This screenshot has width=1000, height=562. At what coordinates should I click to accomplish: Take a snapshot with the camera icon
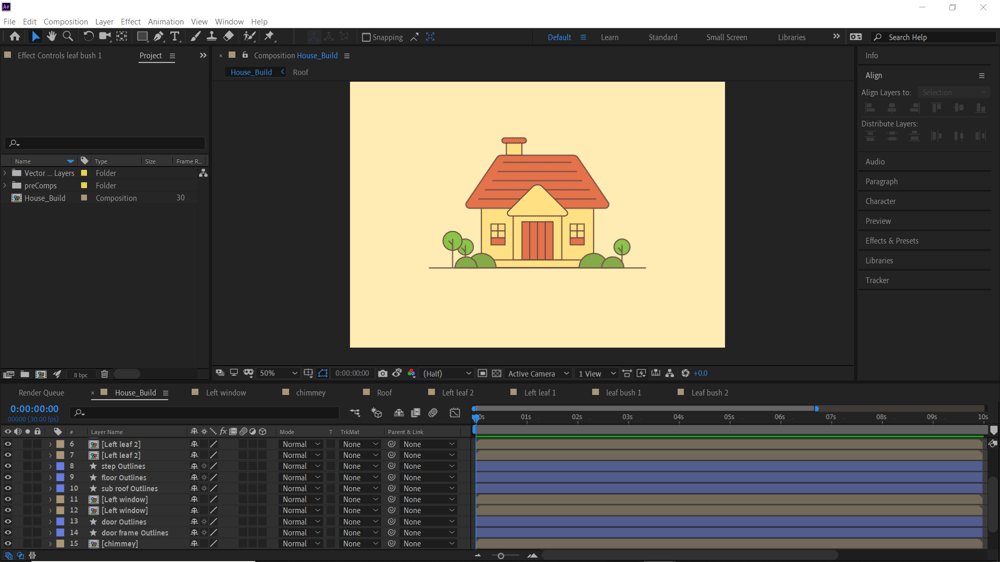[x=383, y=373]
